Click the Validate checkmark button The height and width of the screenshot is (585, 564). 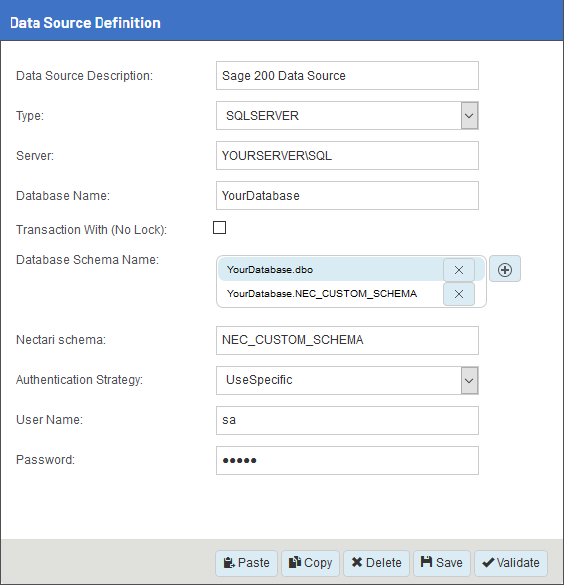pyautogui.click(x=511, y=563)
